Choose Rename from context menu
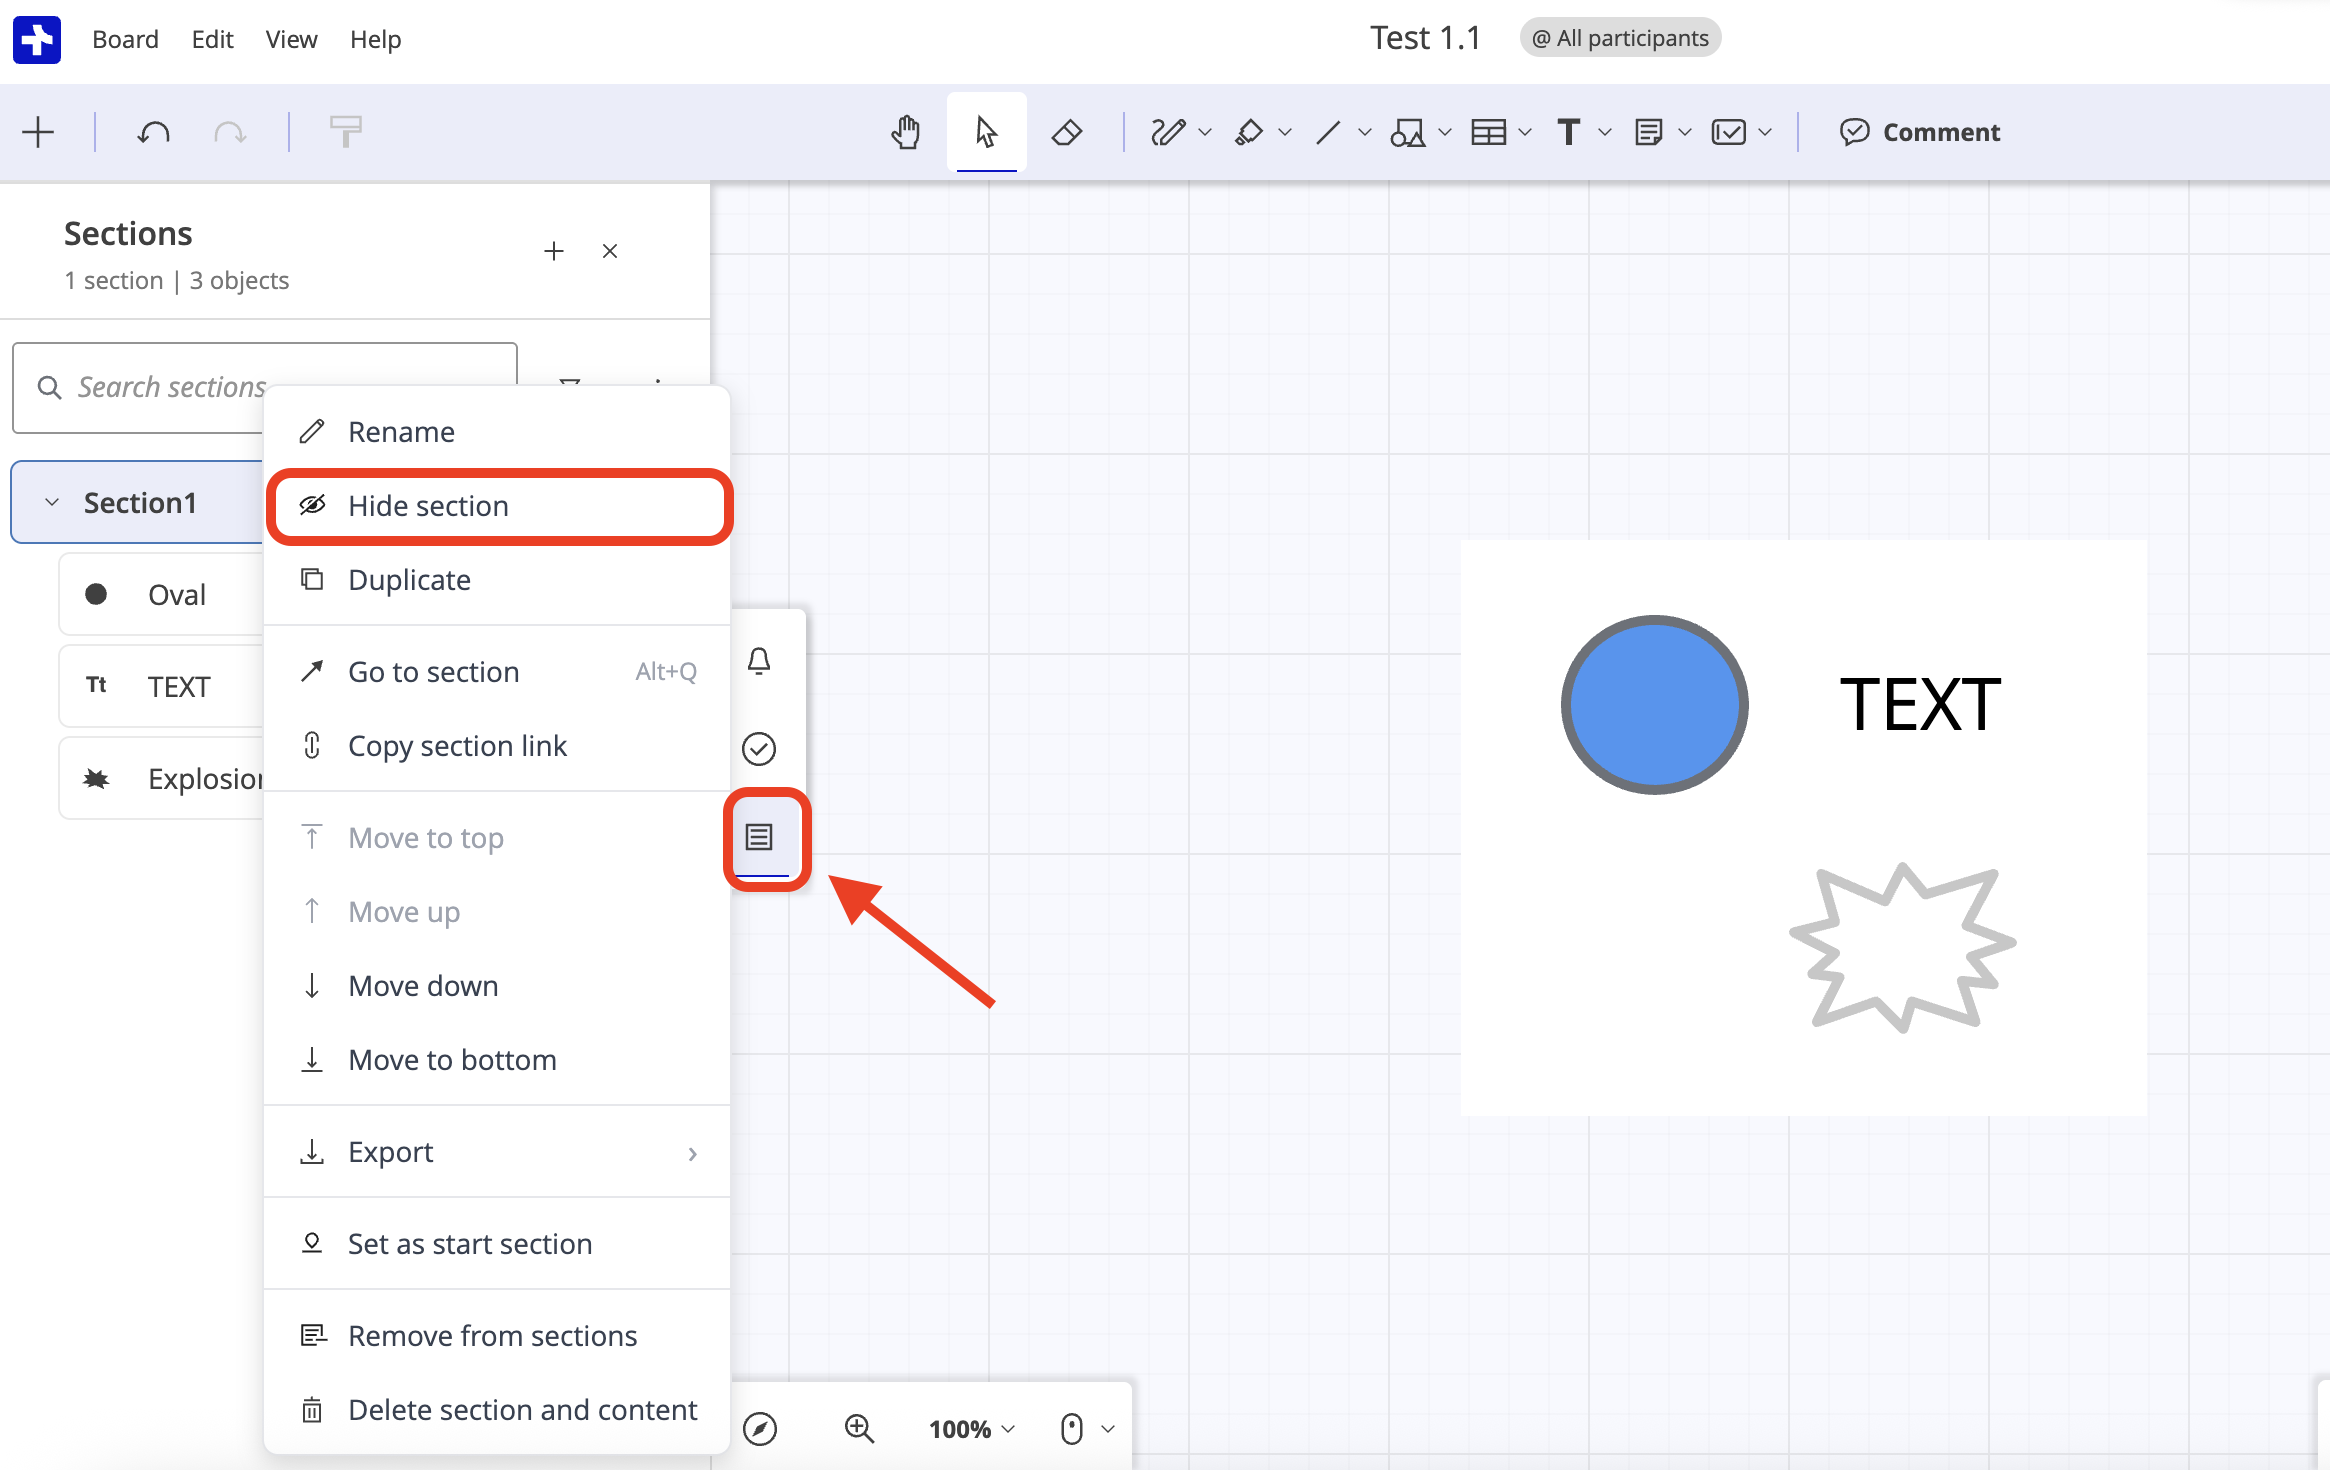 498,432
